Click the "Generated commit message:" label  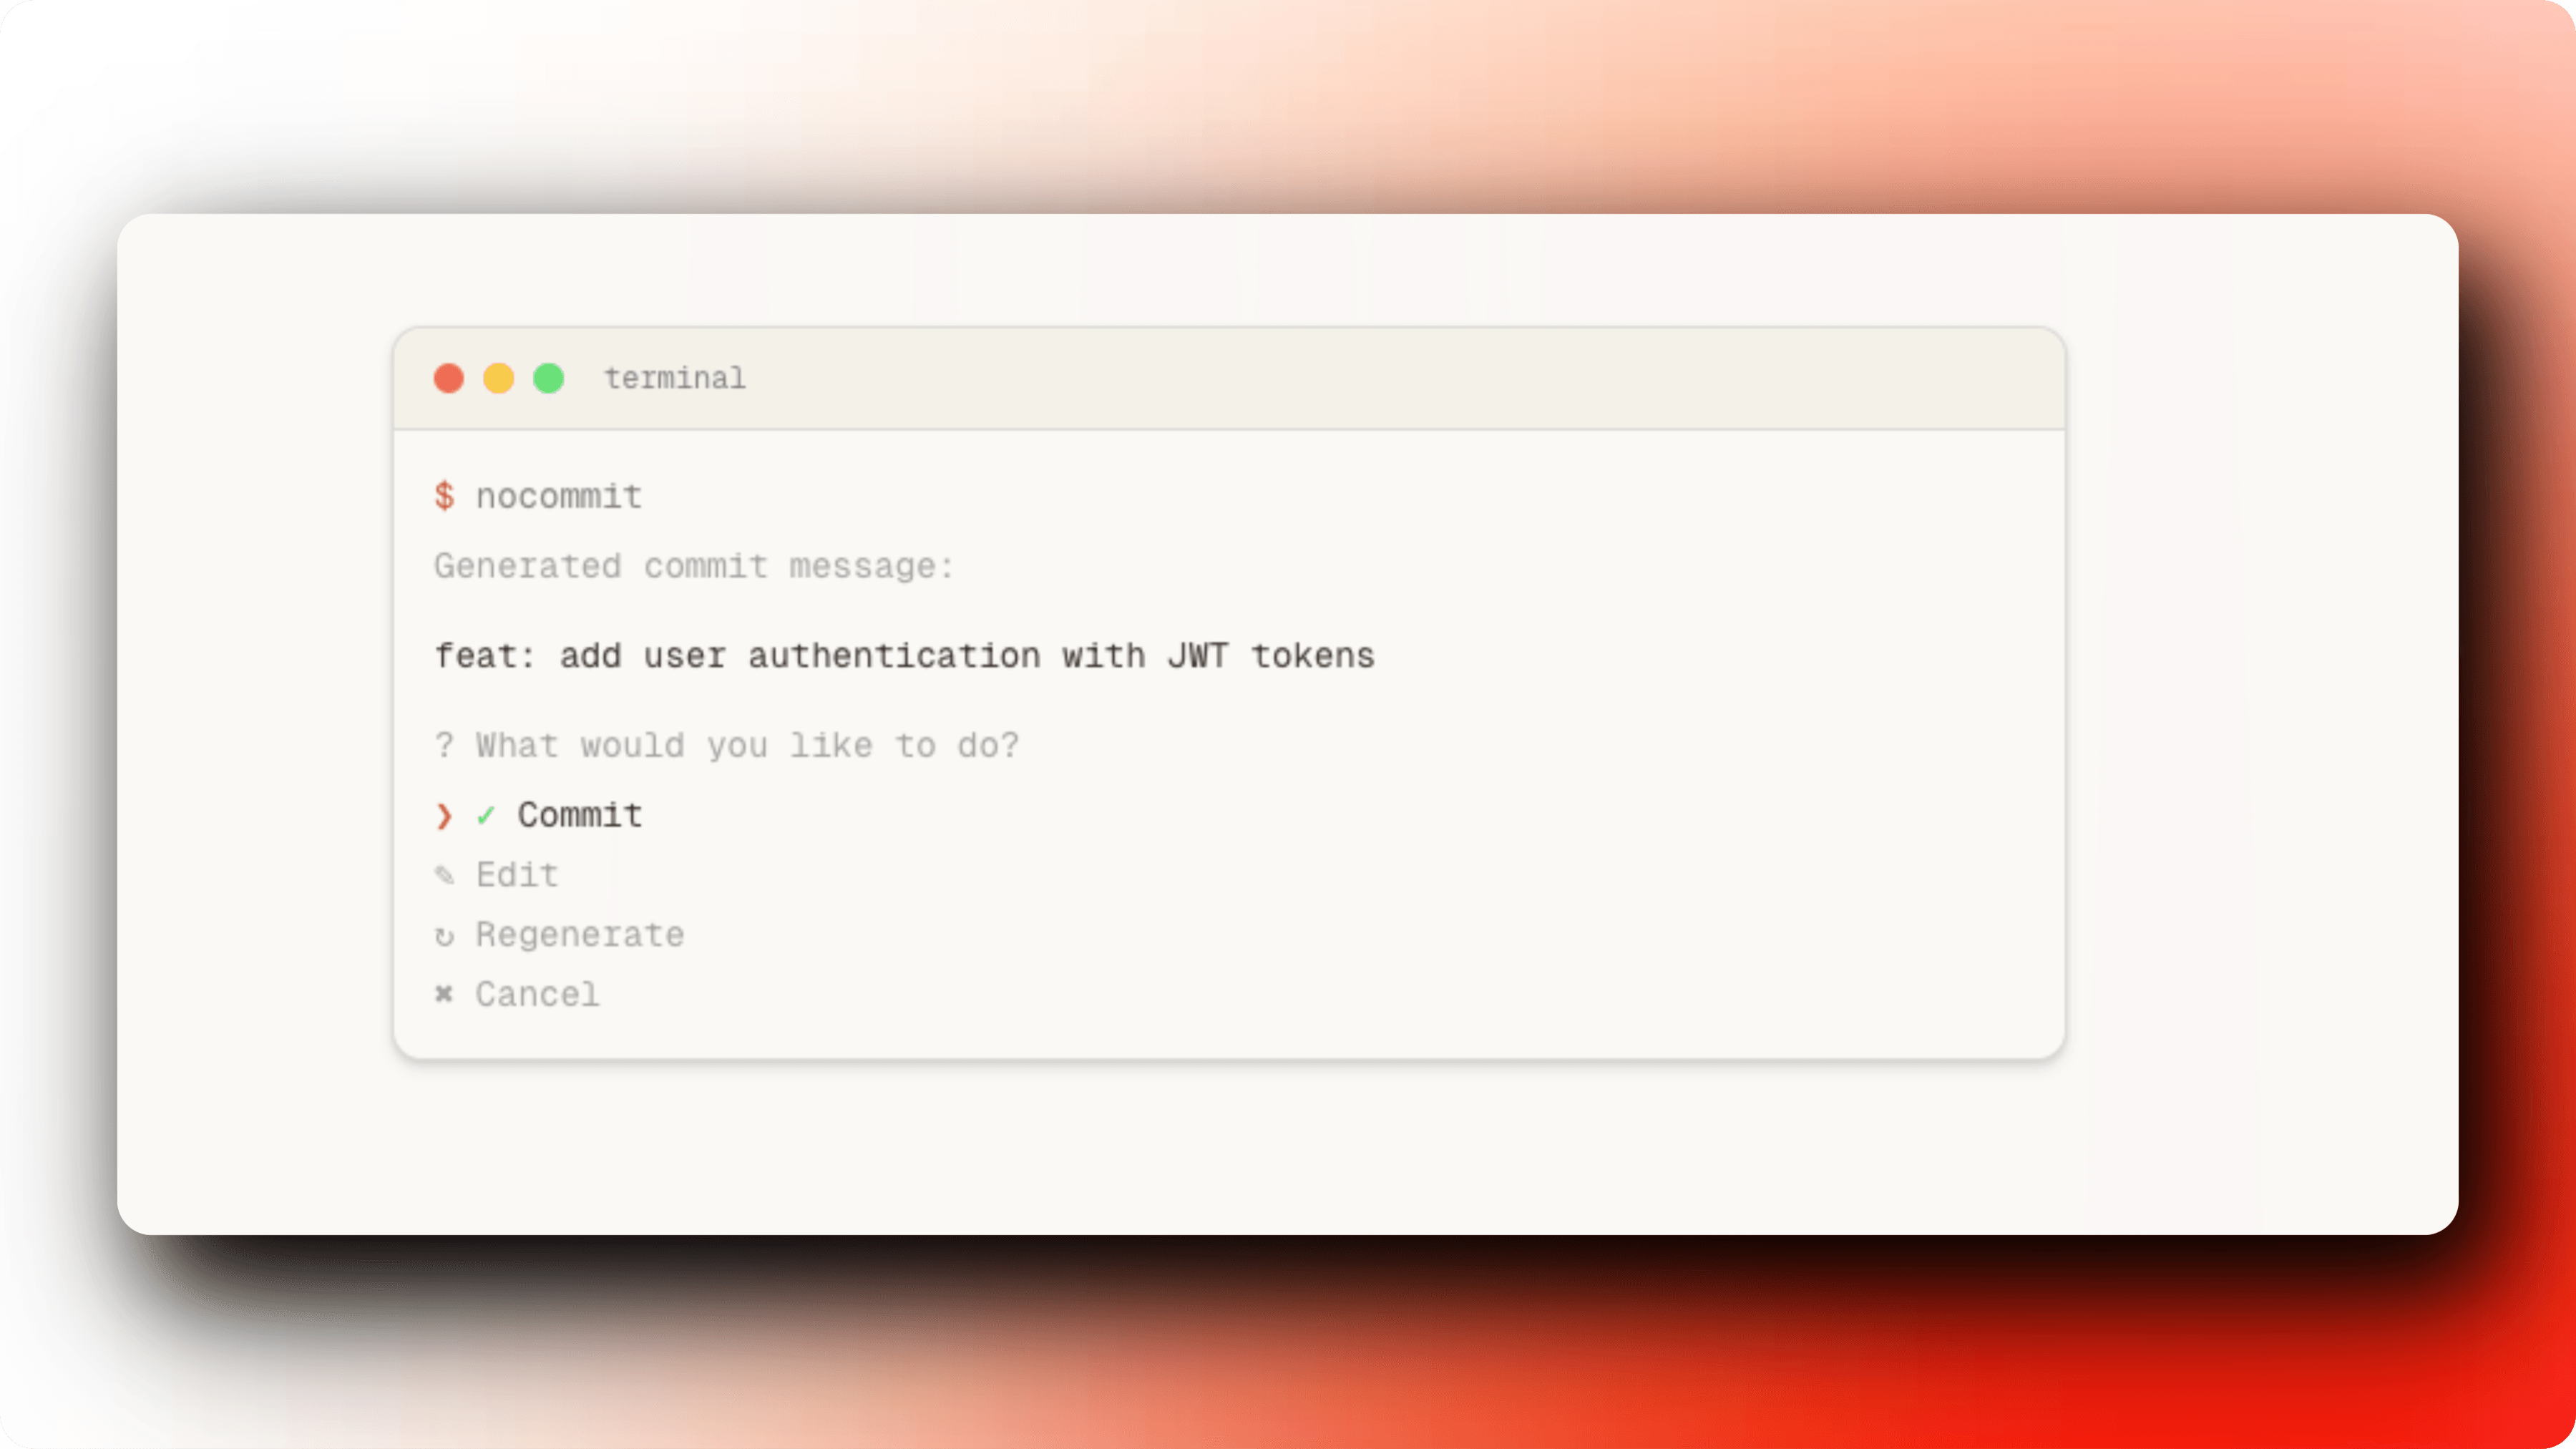coord(694,566)
